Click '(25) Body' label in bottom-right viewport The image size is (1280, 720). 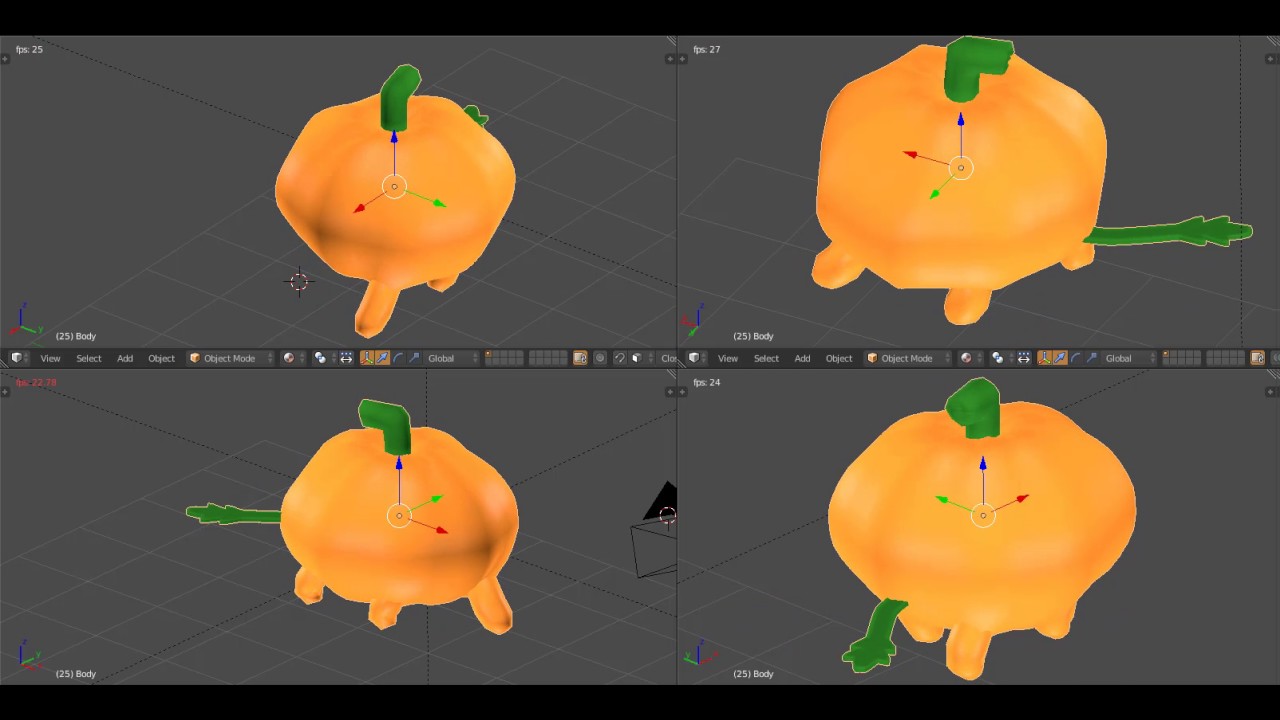(754, 674)
